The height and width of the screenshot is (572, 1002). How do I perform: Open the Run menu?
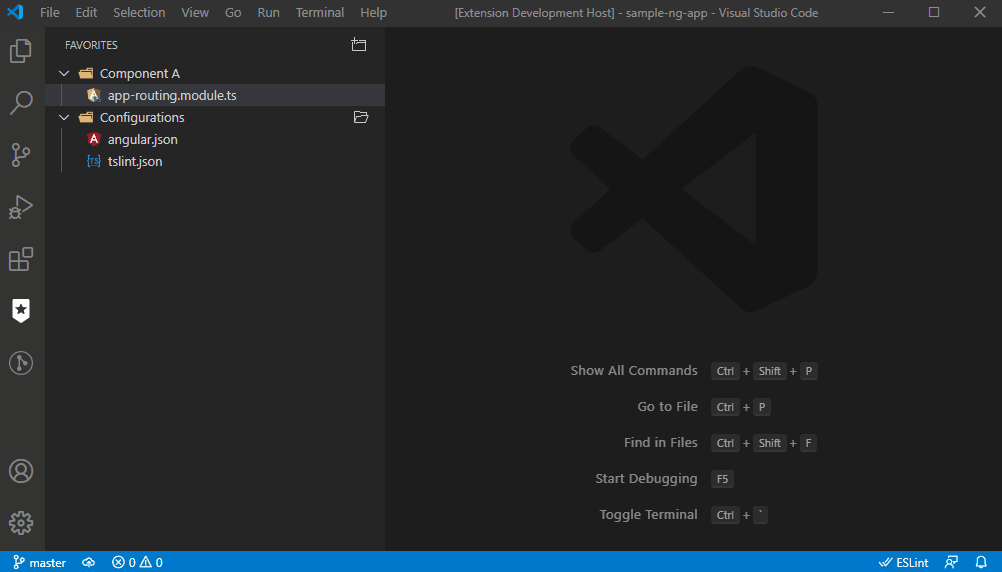[x=268, y=12]
